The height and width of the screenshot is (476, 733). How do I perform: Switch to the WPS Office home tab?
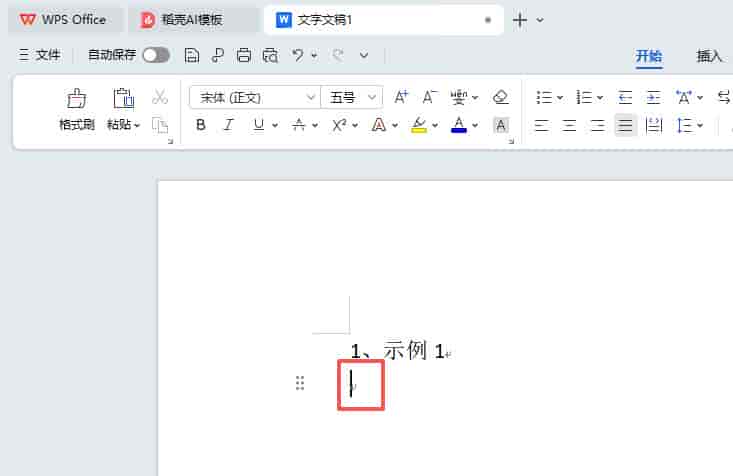pyautogui.click(x=65, y=20)
